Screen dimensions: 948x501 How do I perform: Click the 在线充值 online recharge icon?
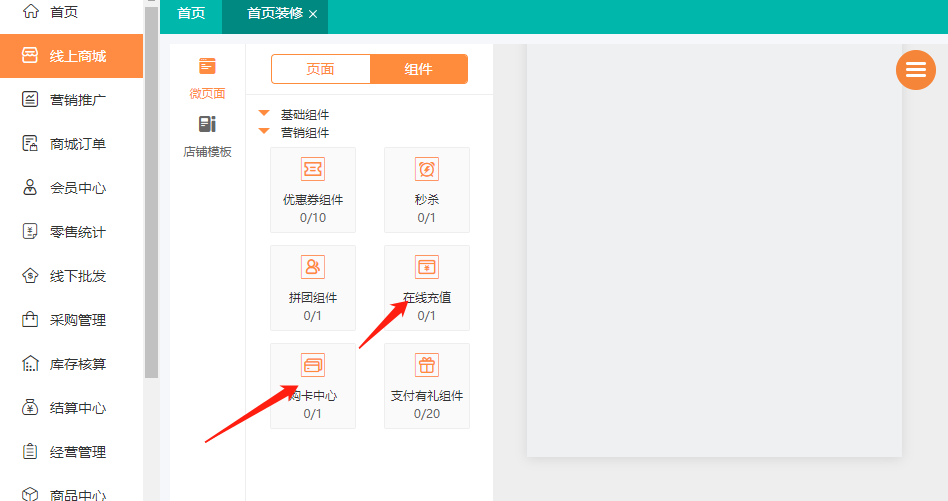coord(427,267)
